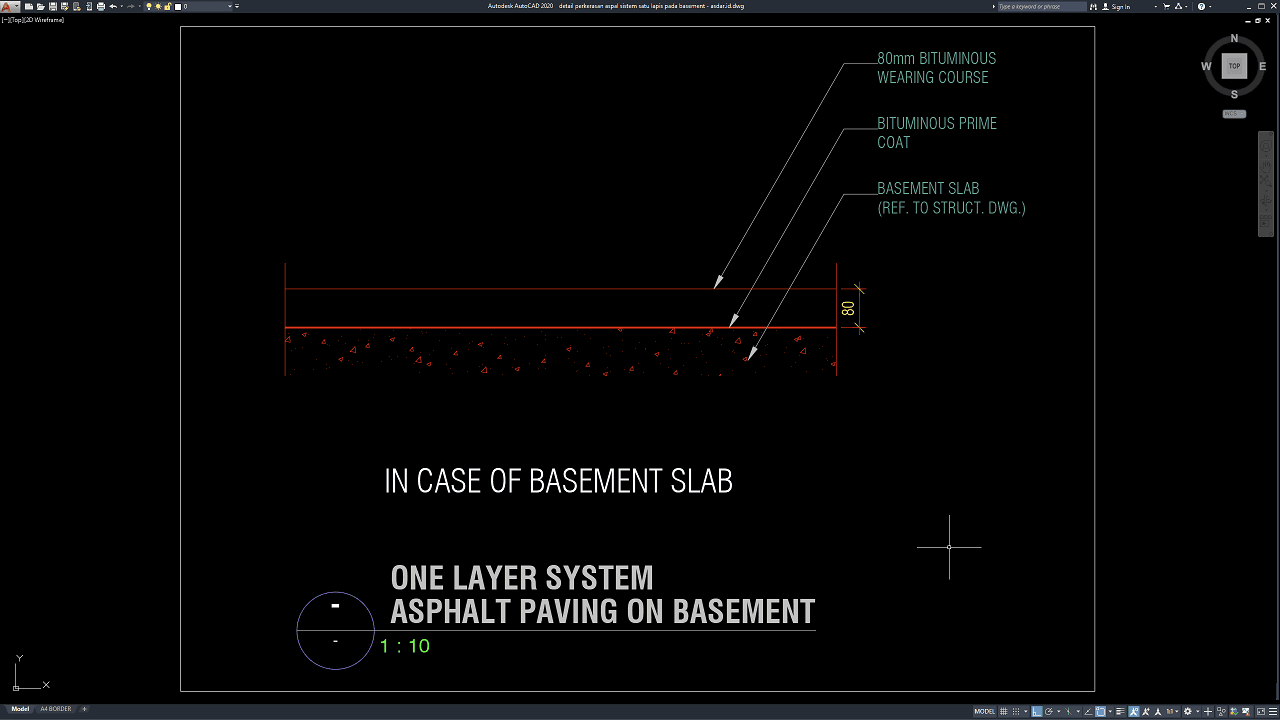Click the Undo arrow icon
This screenshot has height=720, width=1280.
point(112,6)
